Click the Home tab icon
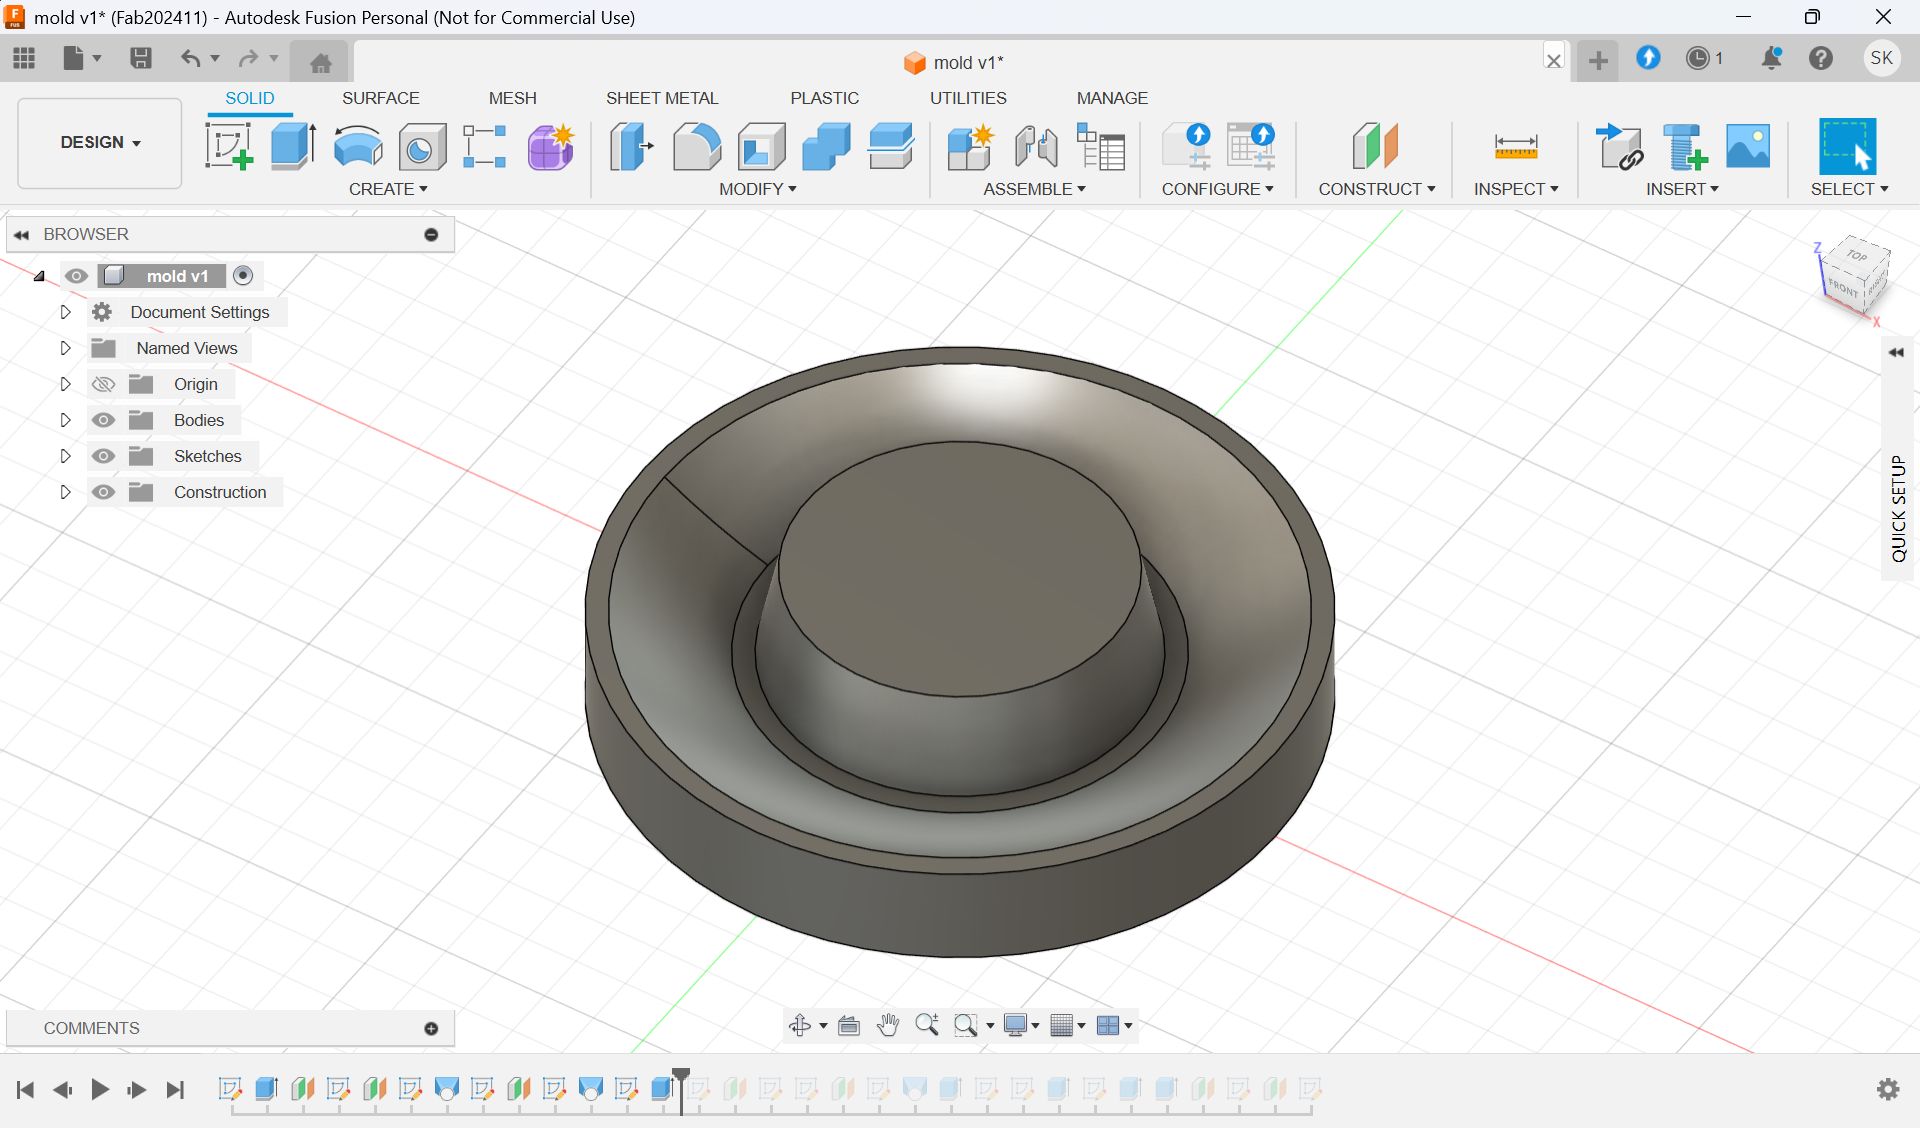This screenshot has width=1920, height=1128. pyautogui.click(x=320, y=63)
